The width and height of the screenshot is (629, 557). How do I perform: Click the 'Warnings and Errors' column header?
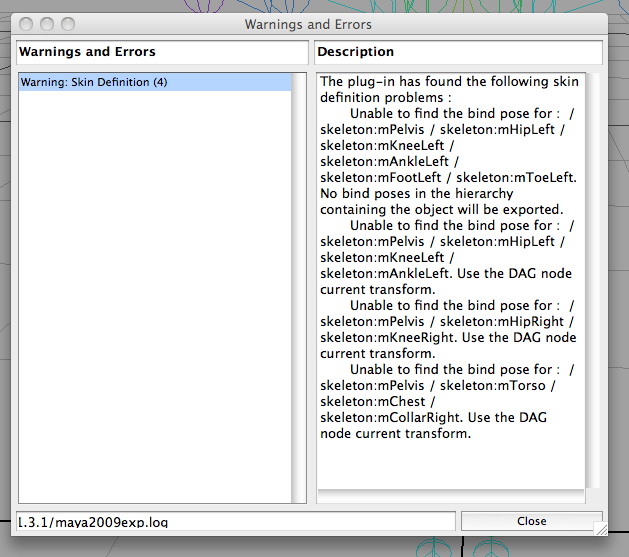click(x=162, y=52)
